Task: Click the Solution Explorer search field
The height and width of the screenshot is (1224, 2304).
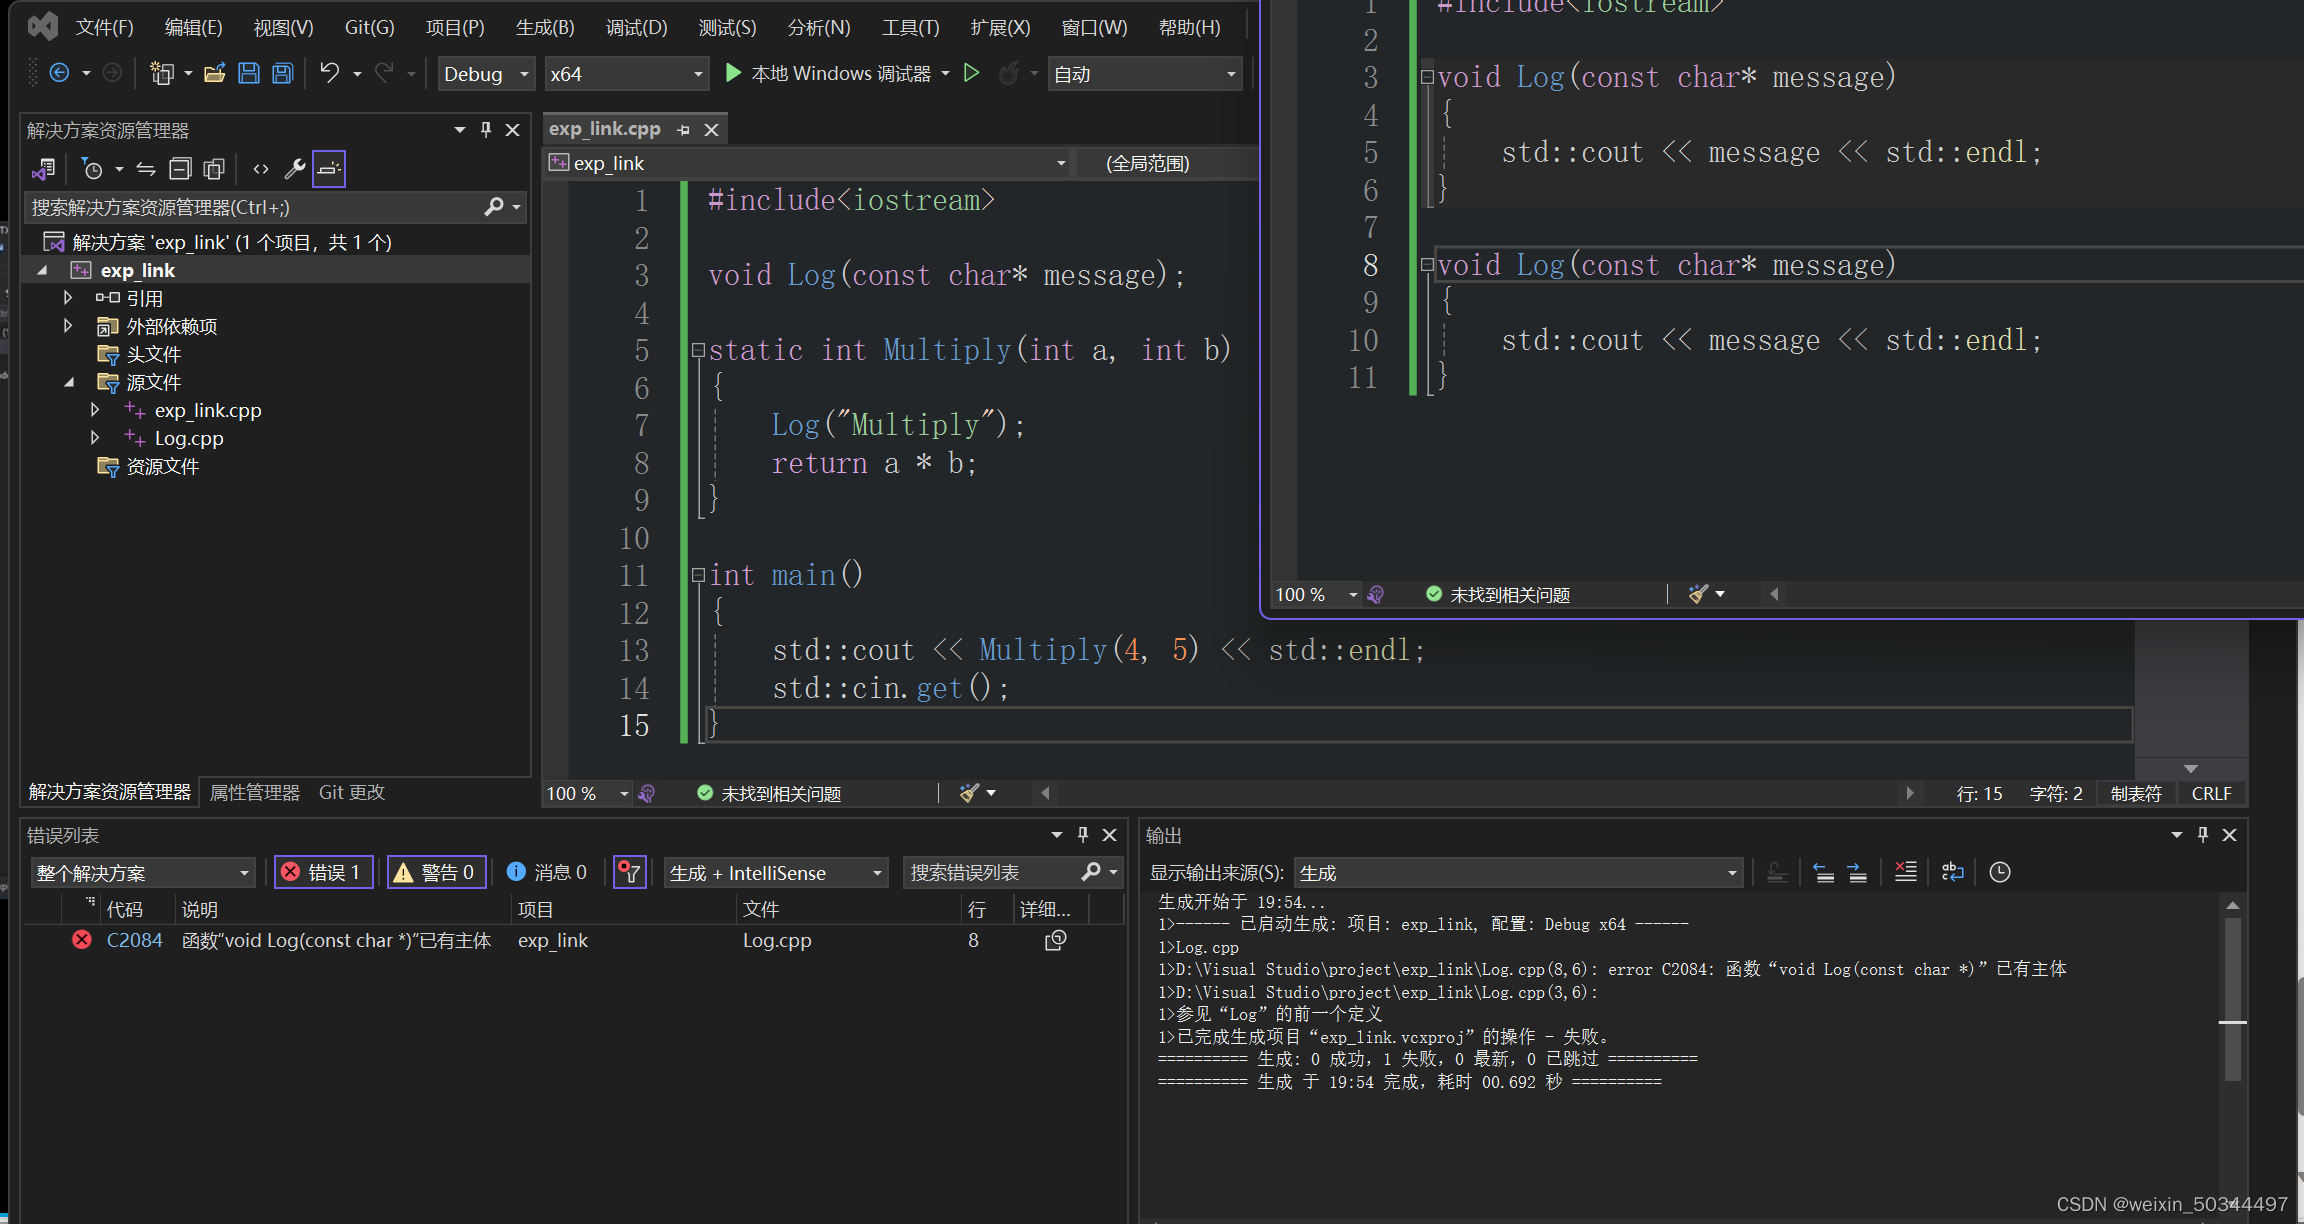Action: 255,207
